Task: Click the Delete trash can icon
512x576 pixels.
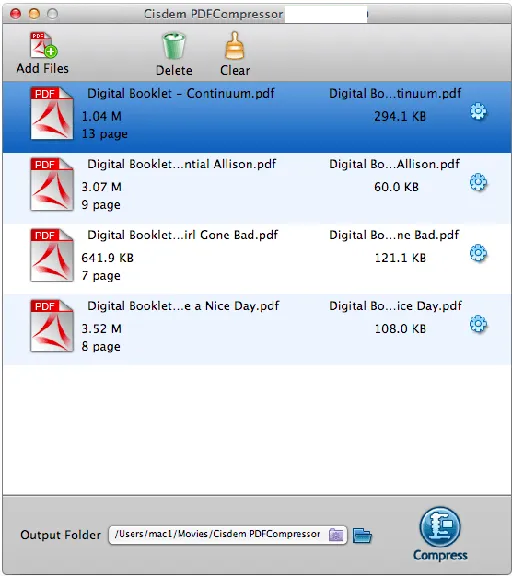Action: click(174, 46)
